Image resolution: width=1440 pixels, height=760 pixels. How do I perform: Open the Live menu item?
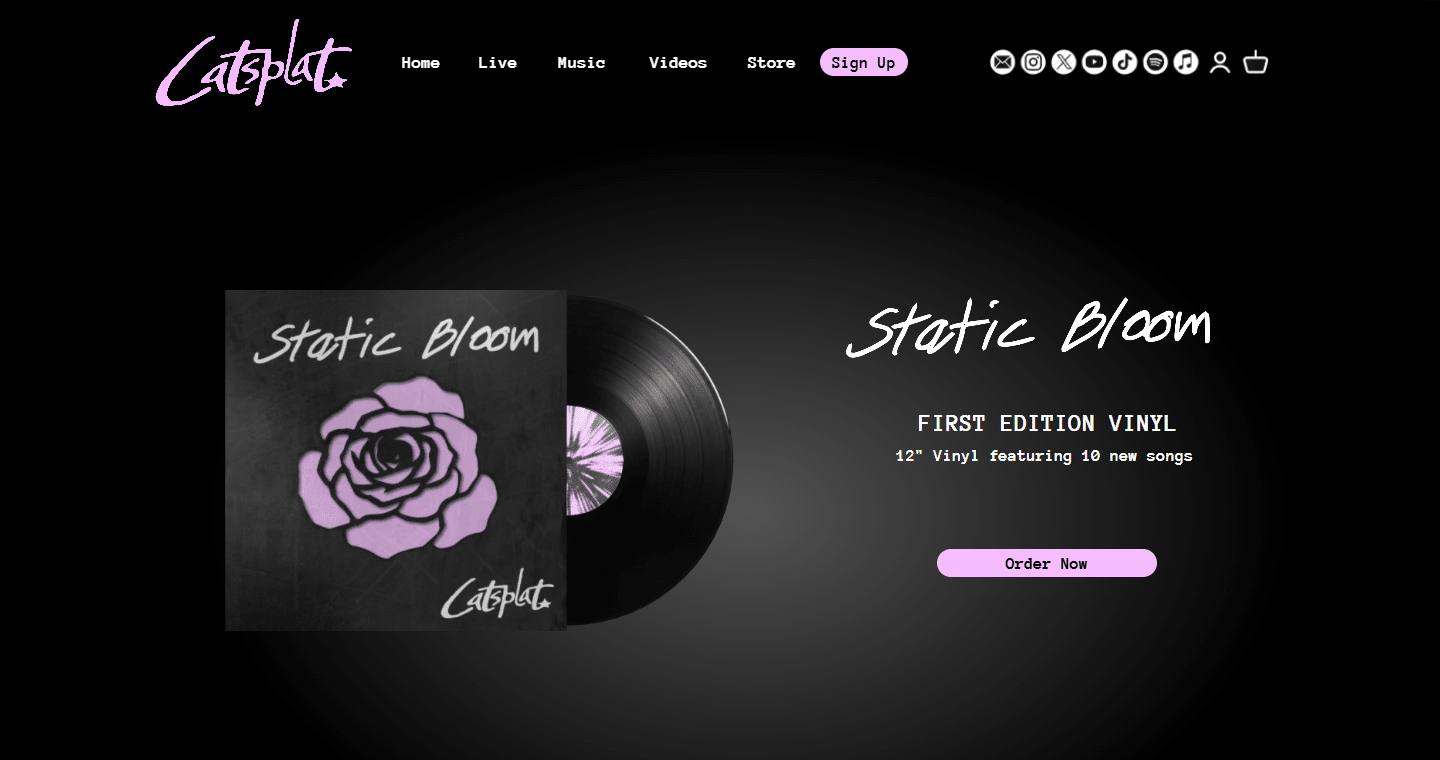point(497,63)
